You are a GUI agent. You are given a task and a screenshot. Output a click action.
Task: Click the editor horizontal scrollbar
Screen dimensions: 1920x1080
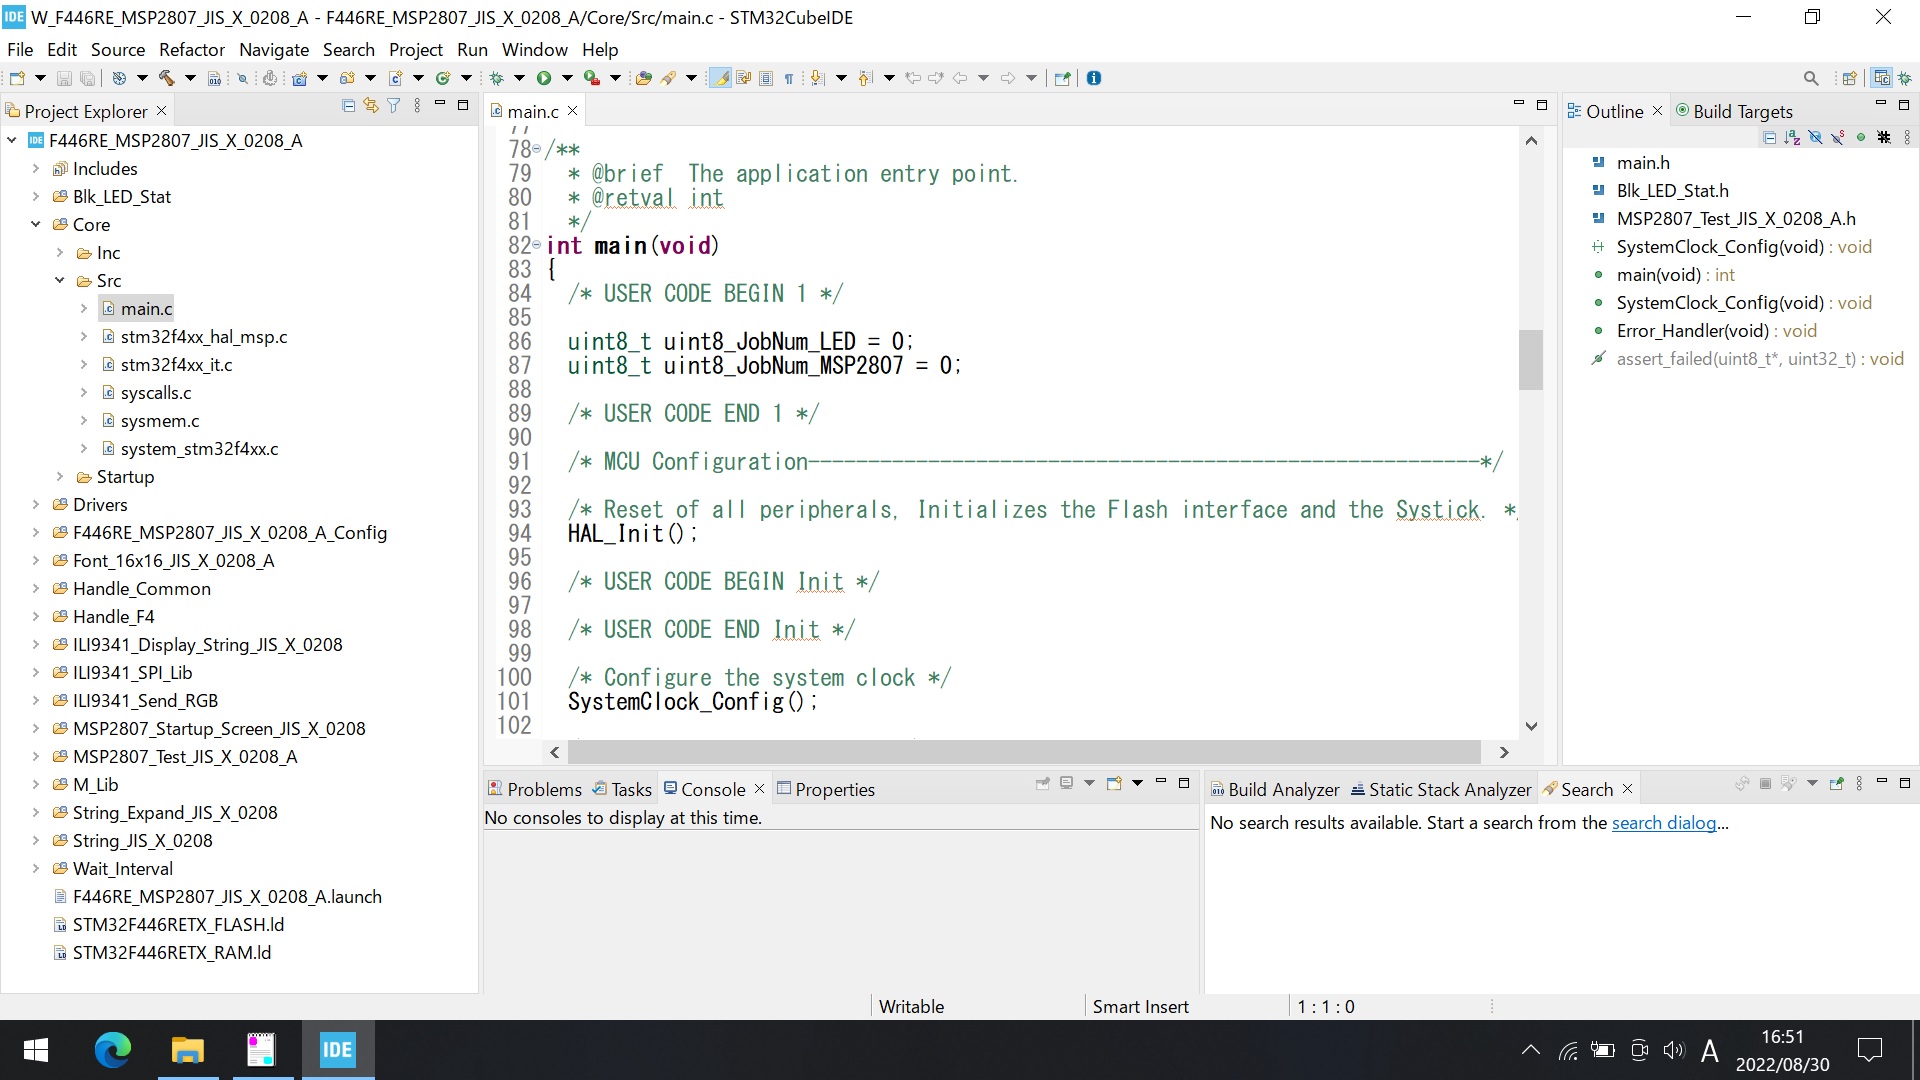point(1024,751)
